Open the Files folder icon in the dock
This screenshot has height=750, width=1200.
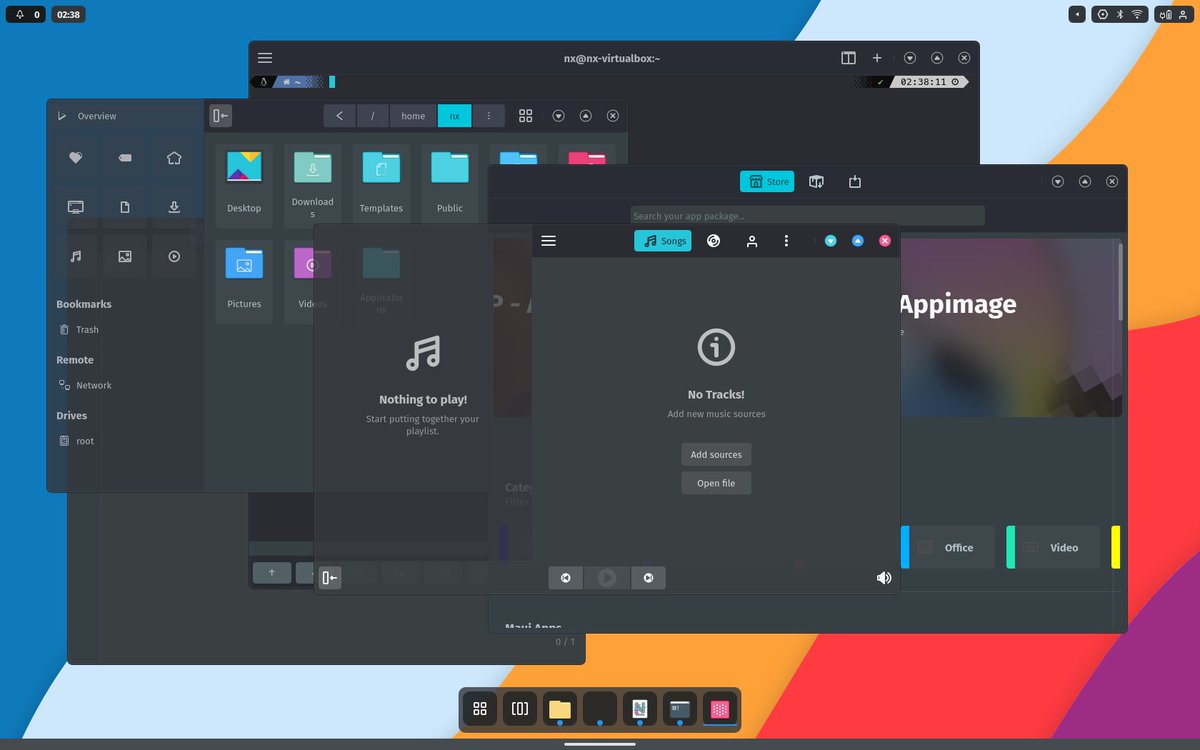click(560, 709)
